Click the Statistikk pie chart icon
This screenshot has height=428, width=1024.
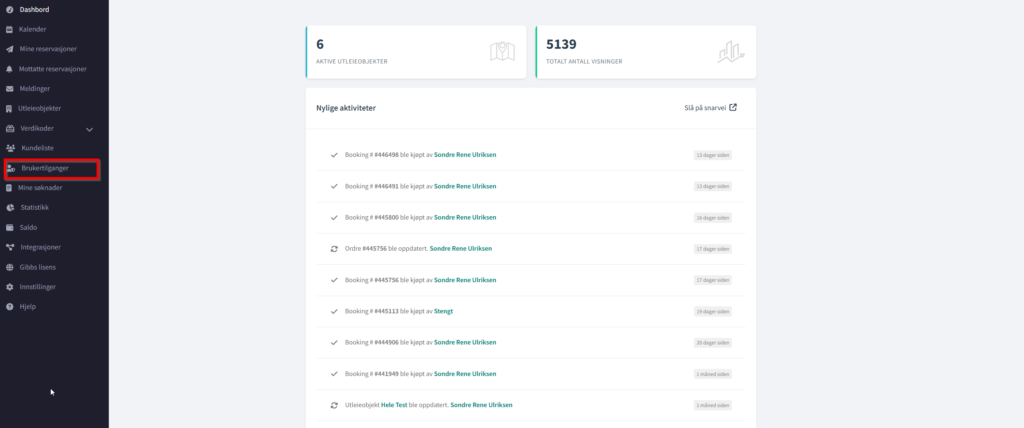[x=10, y=207]
